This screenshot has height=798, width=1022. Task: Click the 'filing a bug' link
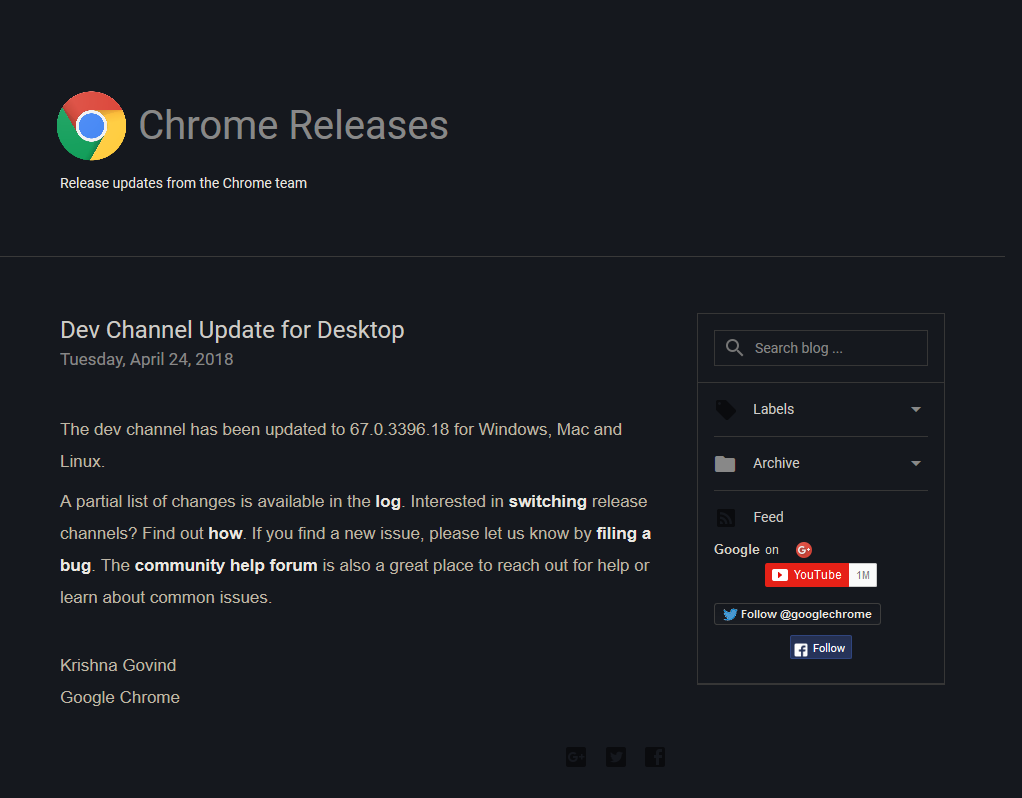point(623,533)
